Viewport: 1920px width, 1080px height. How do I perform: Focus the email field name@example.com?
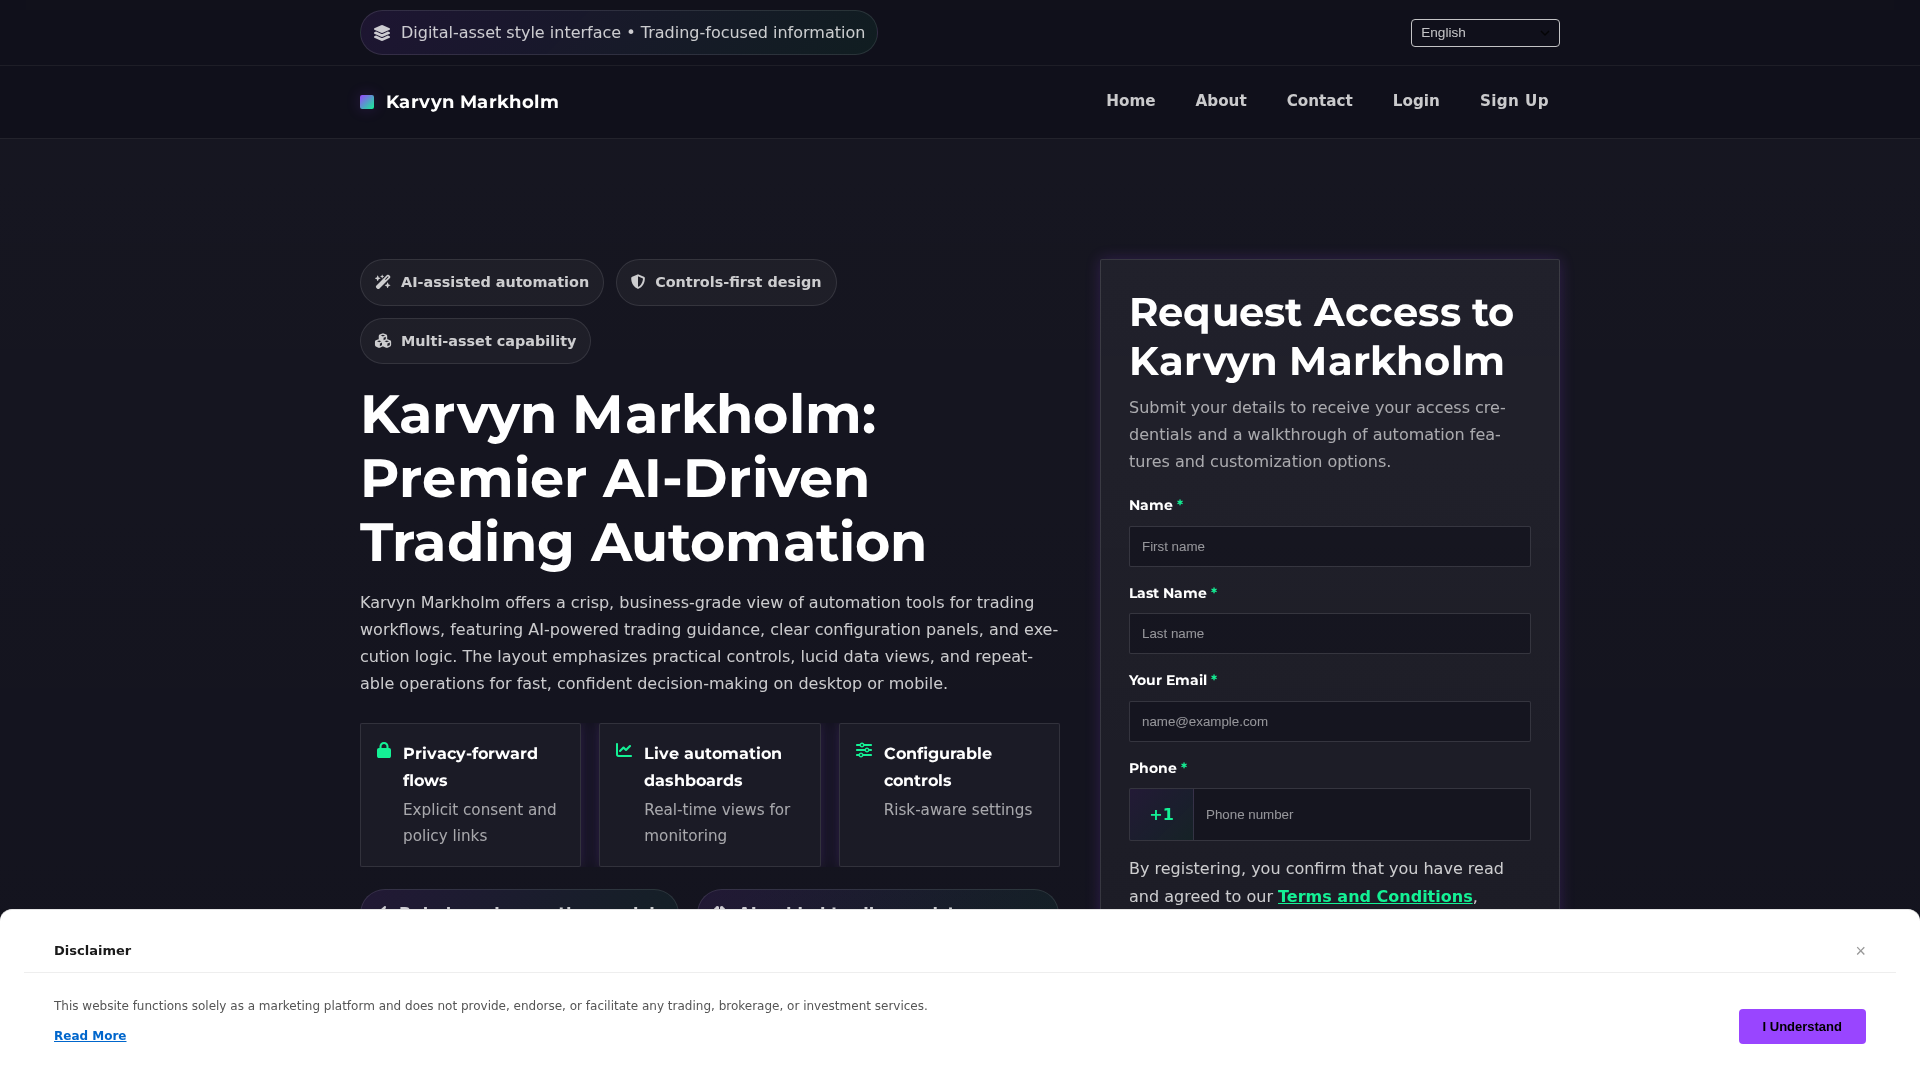click(x=1330, y=722)
